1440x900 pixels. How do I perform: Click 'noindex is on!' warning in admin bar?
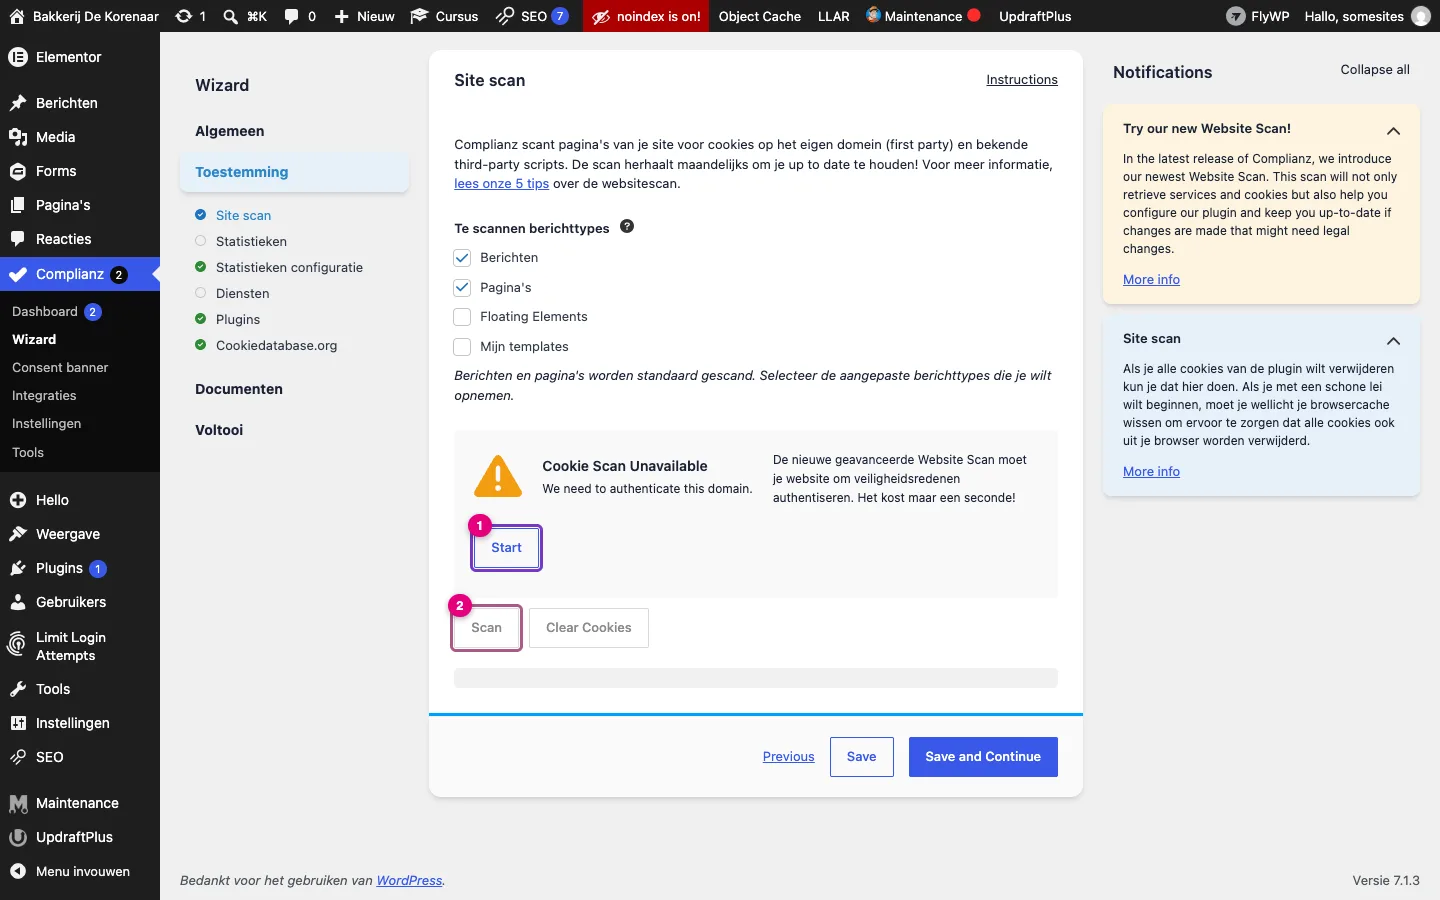[646, 16]
